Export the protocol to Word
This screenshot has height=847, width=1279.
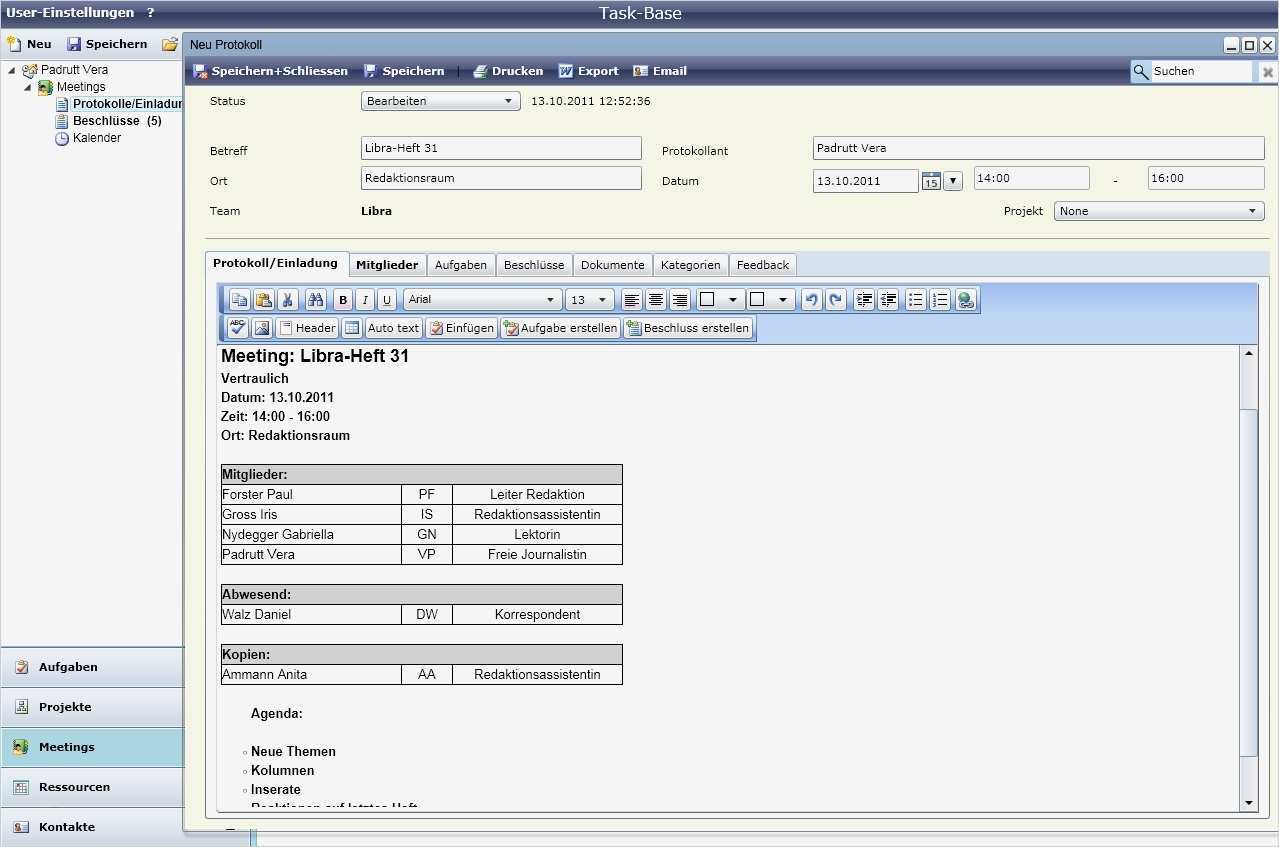click(x=588, y=71)
